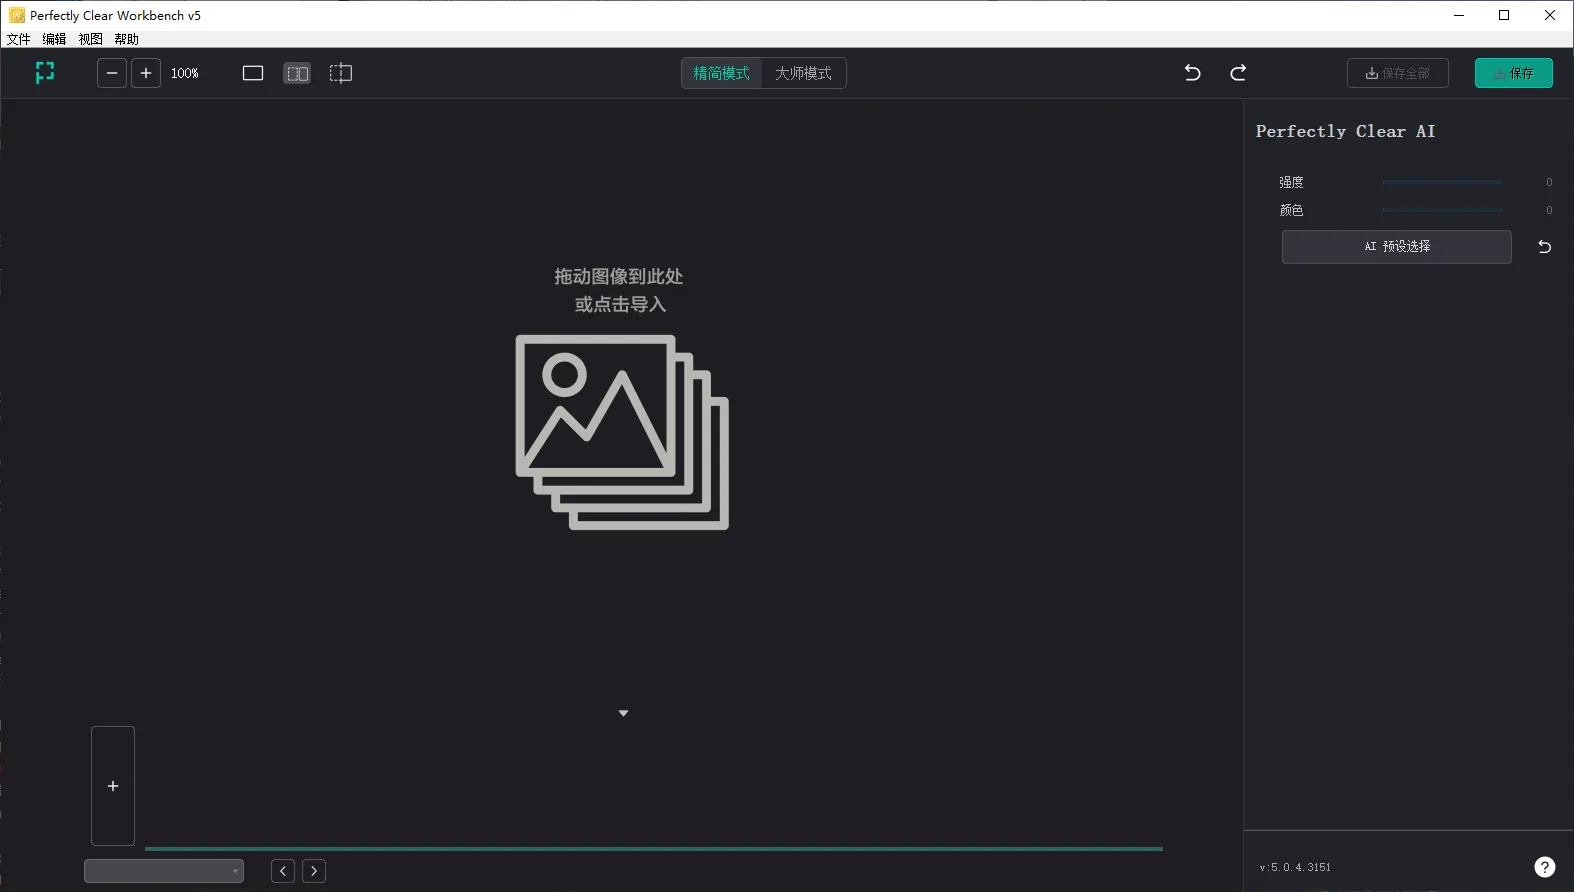Add an image with filmstrip plus tile
1574x892 pixels.
113,786
